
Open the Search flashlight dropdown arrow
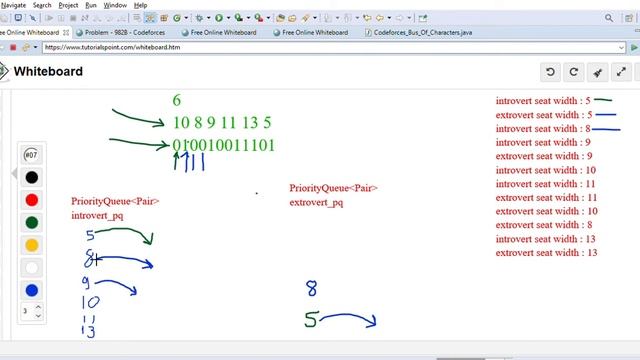tap(315, 18)
